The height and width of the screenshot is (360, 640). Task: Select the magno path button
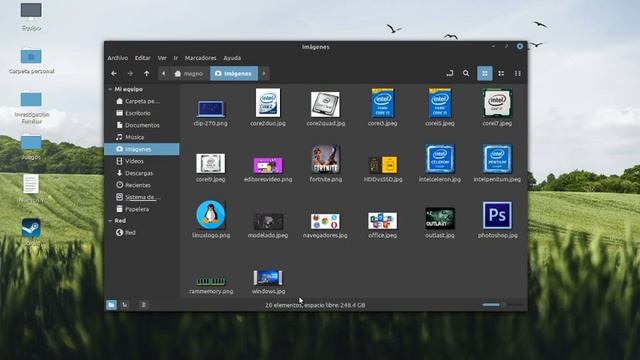pyautogui.click(x=189, y=73)
